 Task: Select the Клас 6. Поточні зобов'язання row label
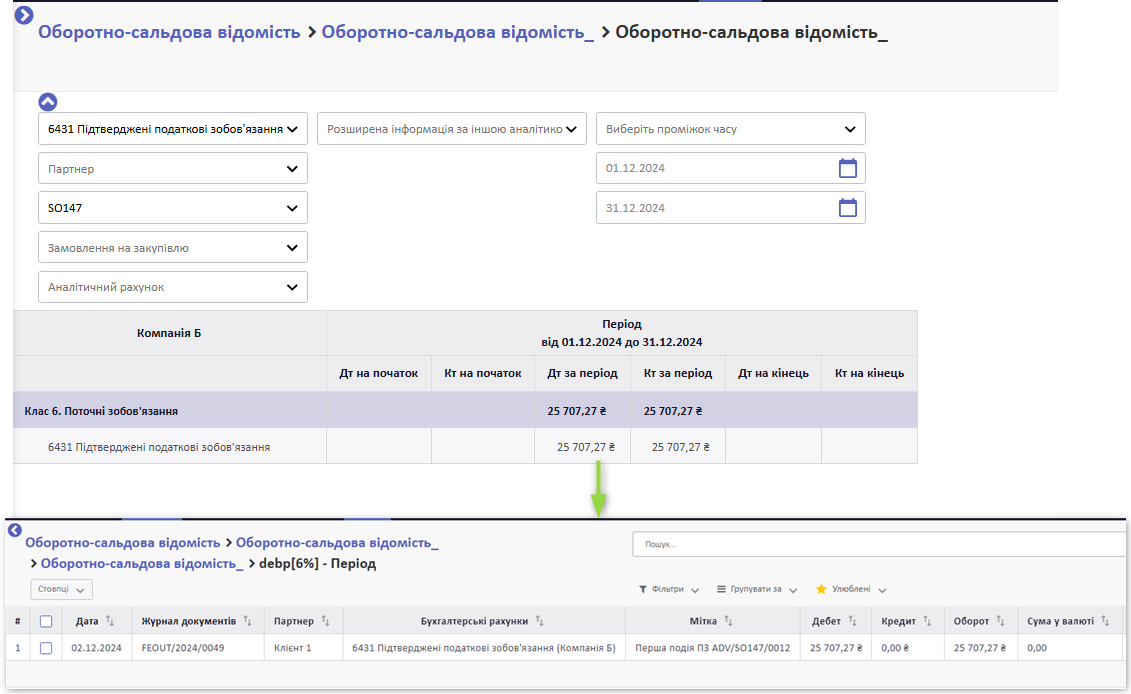pyautogui.click(x=101, y=411)
